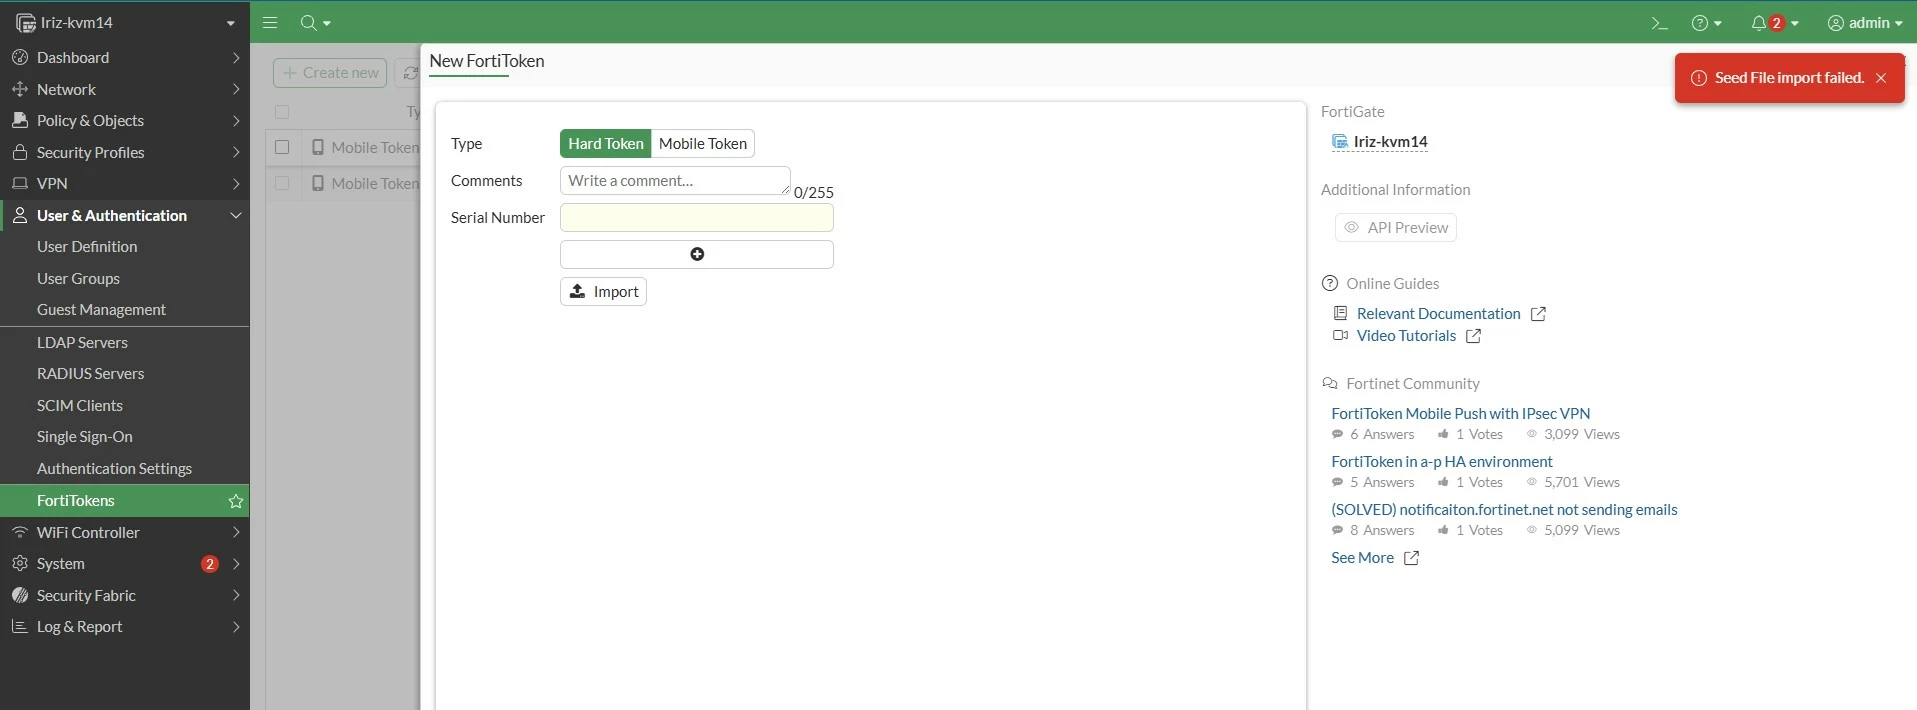The width and height of the screenshot is (1917, 710).
Task: Click the Import button
Action: tap(604, 292)
